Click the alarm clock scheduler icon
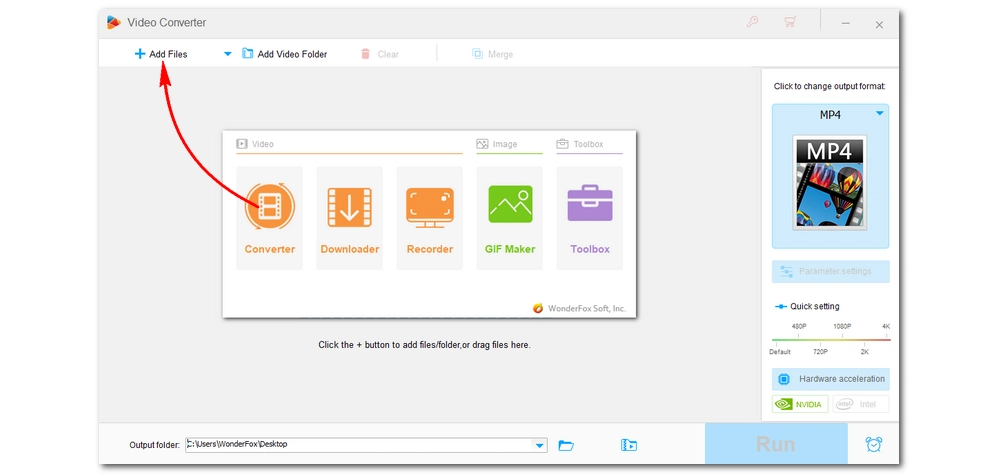 (873, 445)
